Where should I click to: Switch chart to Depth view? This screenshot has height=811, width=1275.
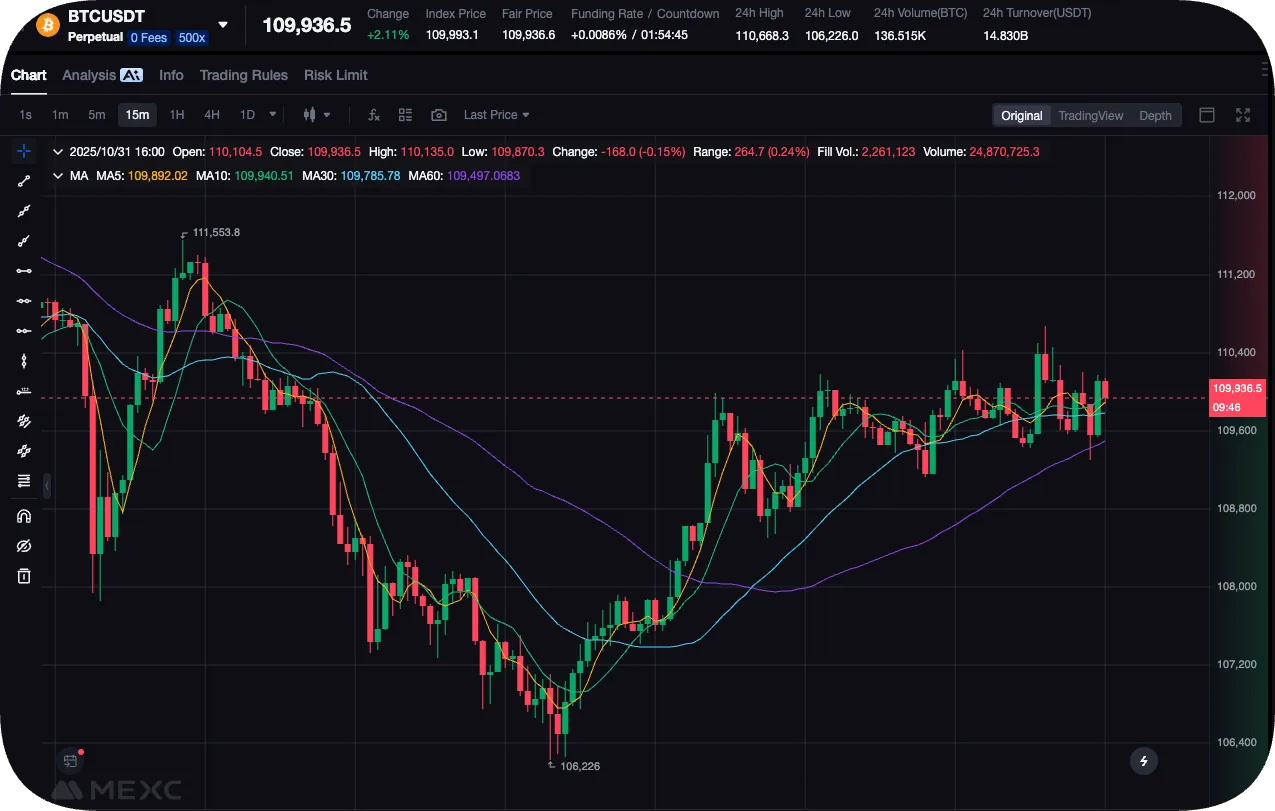click(1155, 115)
